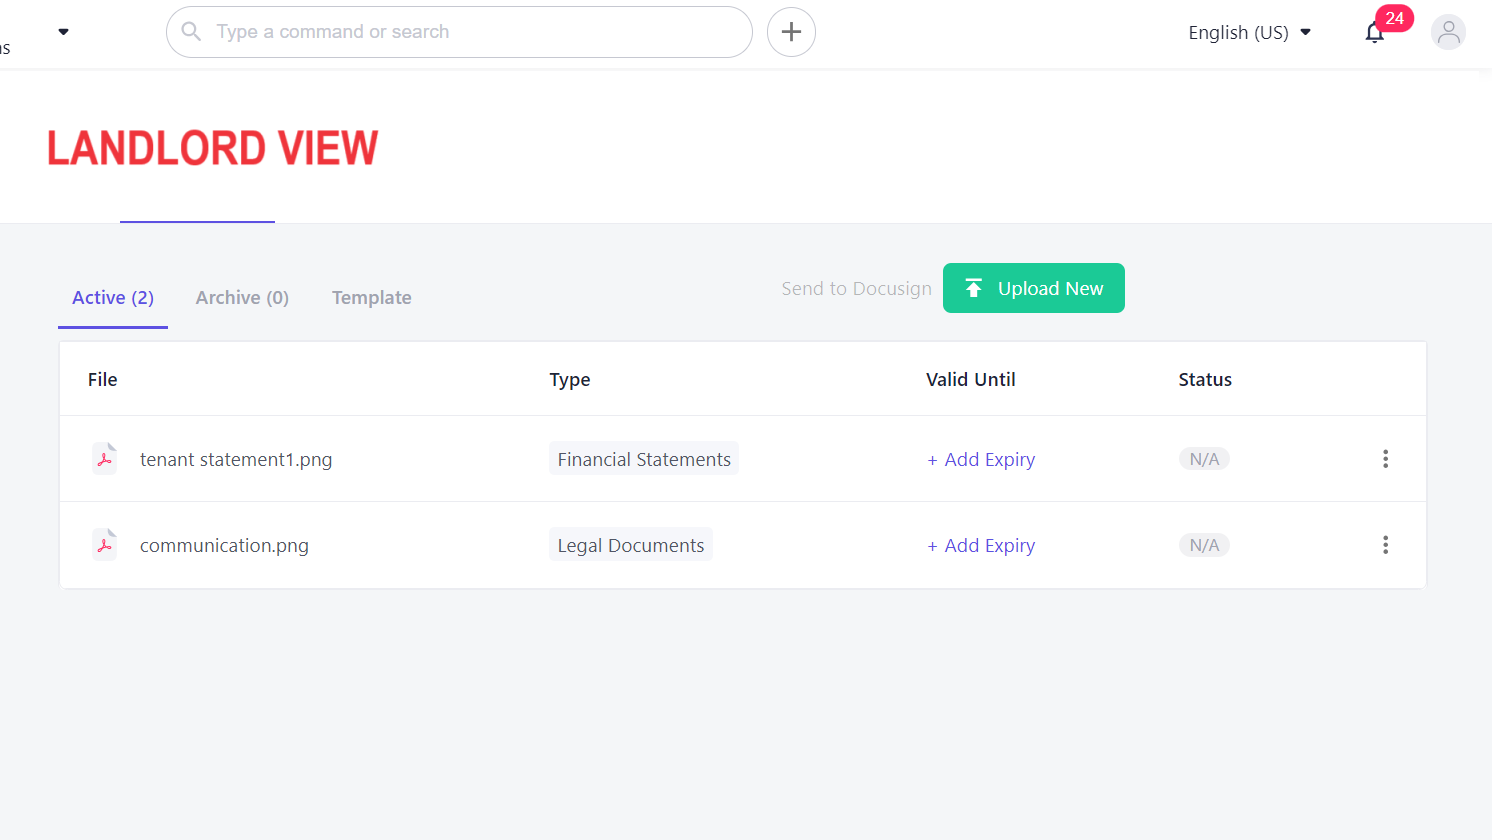Open the user profile avatar
1492x840 pixels.
click(1448, 32)
